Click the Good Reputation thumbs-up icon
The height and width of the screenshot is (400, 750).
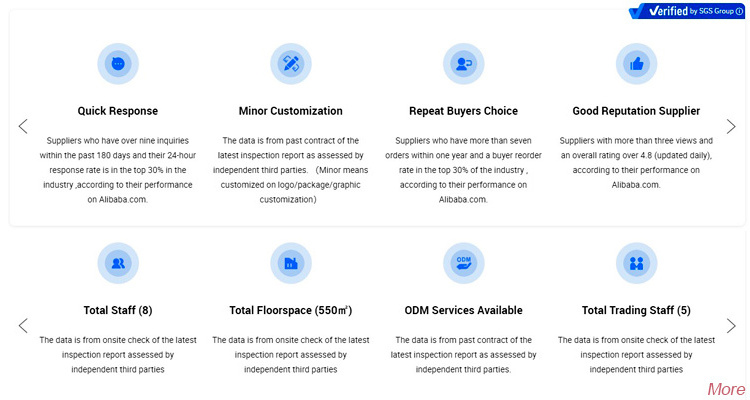636,64
